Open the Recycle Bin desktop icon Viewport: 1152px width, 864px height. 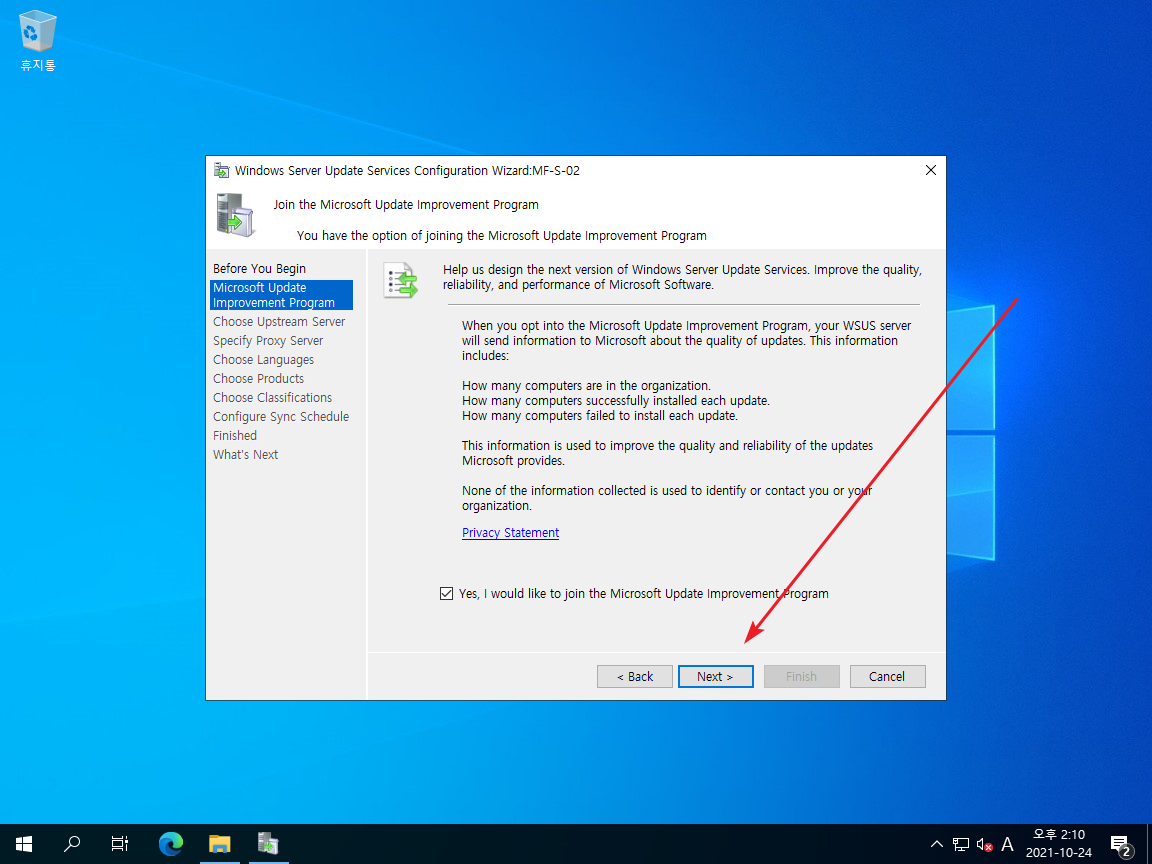(x=37, y=40)
